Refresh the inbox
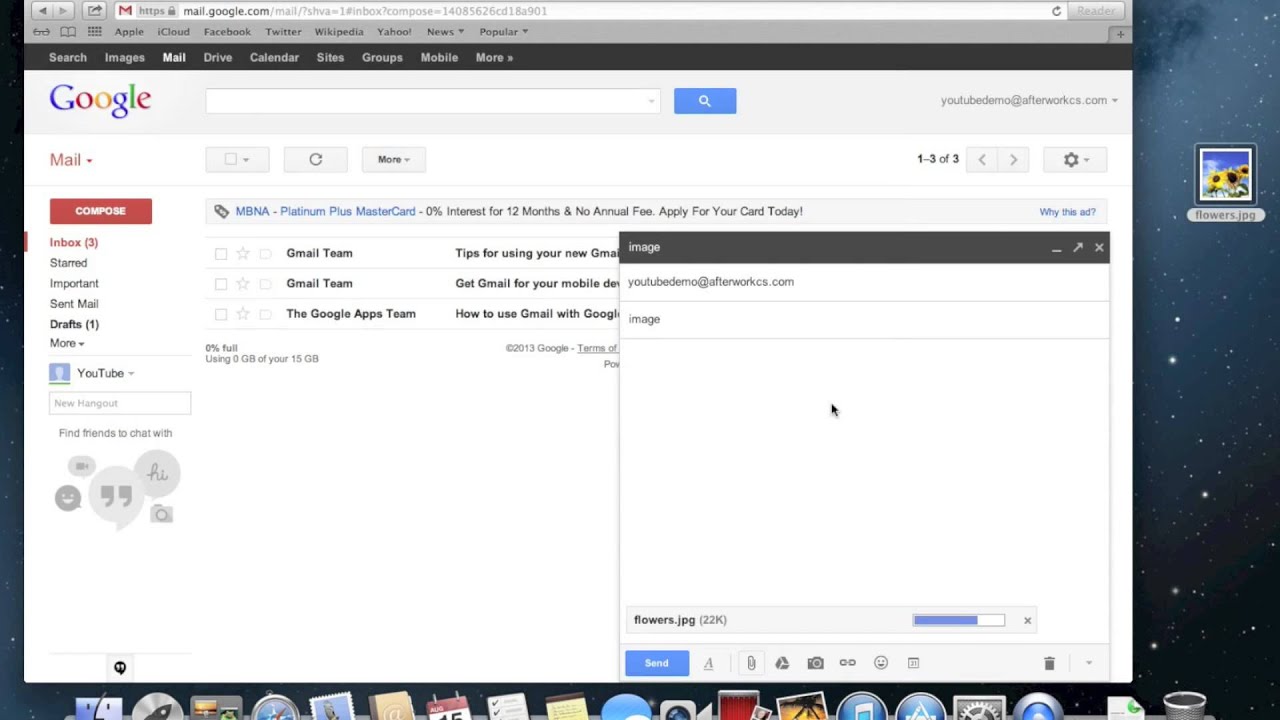 tap(316, 160)
